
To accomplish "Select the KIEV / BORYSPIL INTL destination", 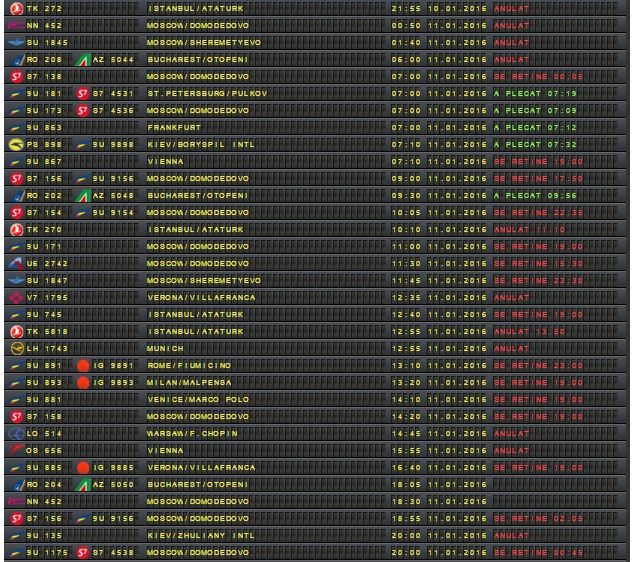I will point(201,145).
